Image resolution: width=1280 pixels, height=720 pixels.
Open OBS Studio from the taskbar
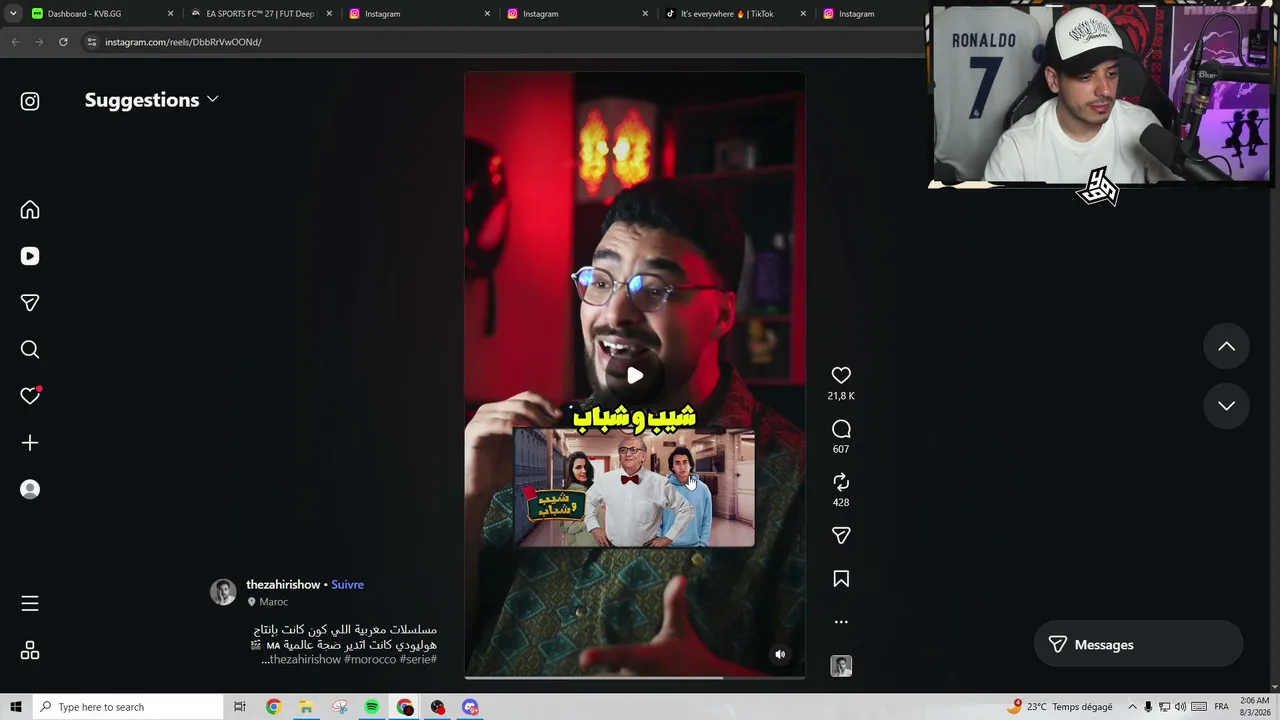click(x=438, y=707)
